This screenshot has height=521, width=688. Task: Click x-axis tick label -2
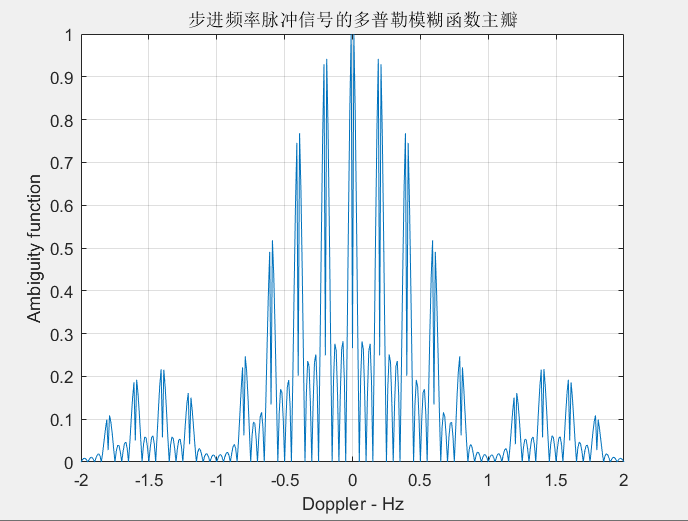(81, 480)
